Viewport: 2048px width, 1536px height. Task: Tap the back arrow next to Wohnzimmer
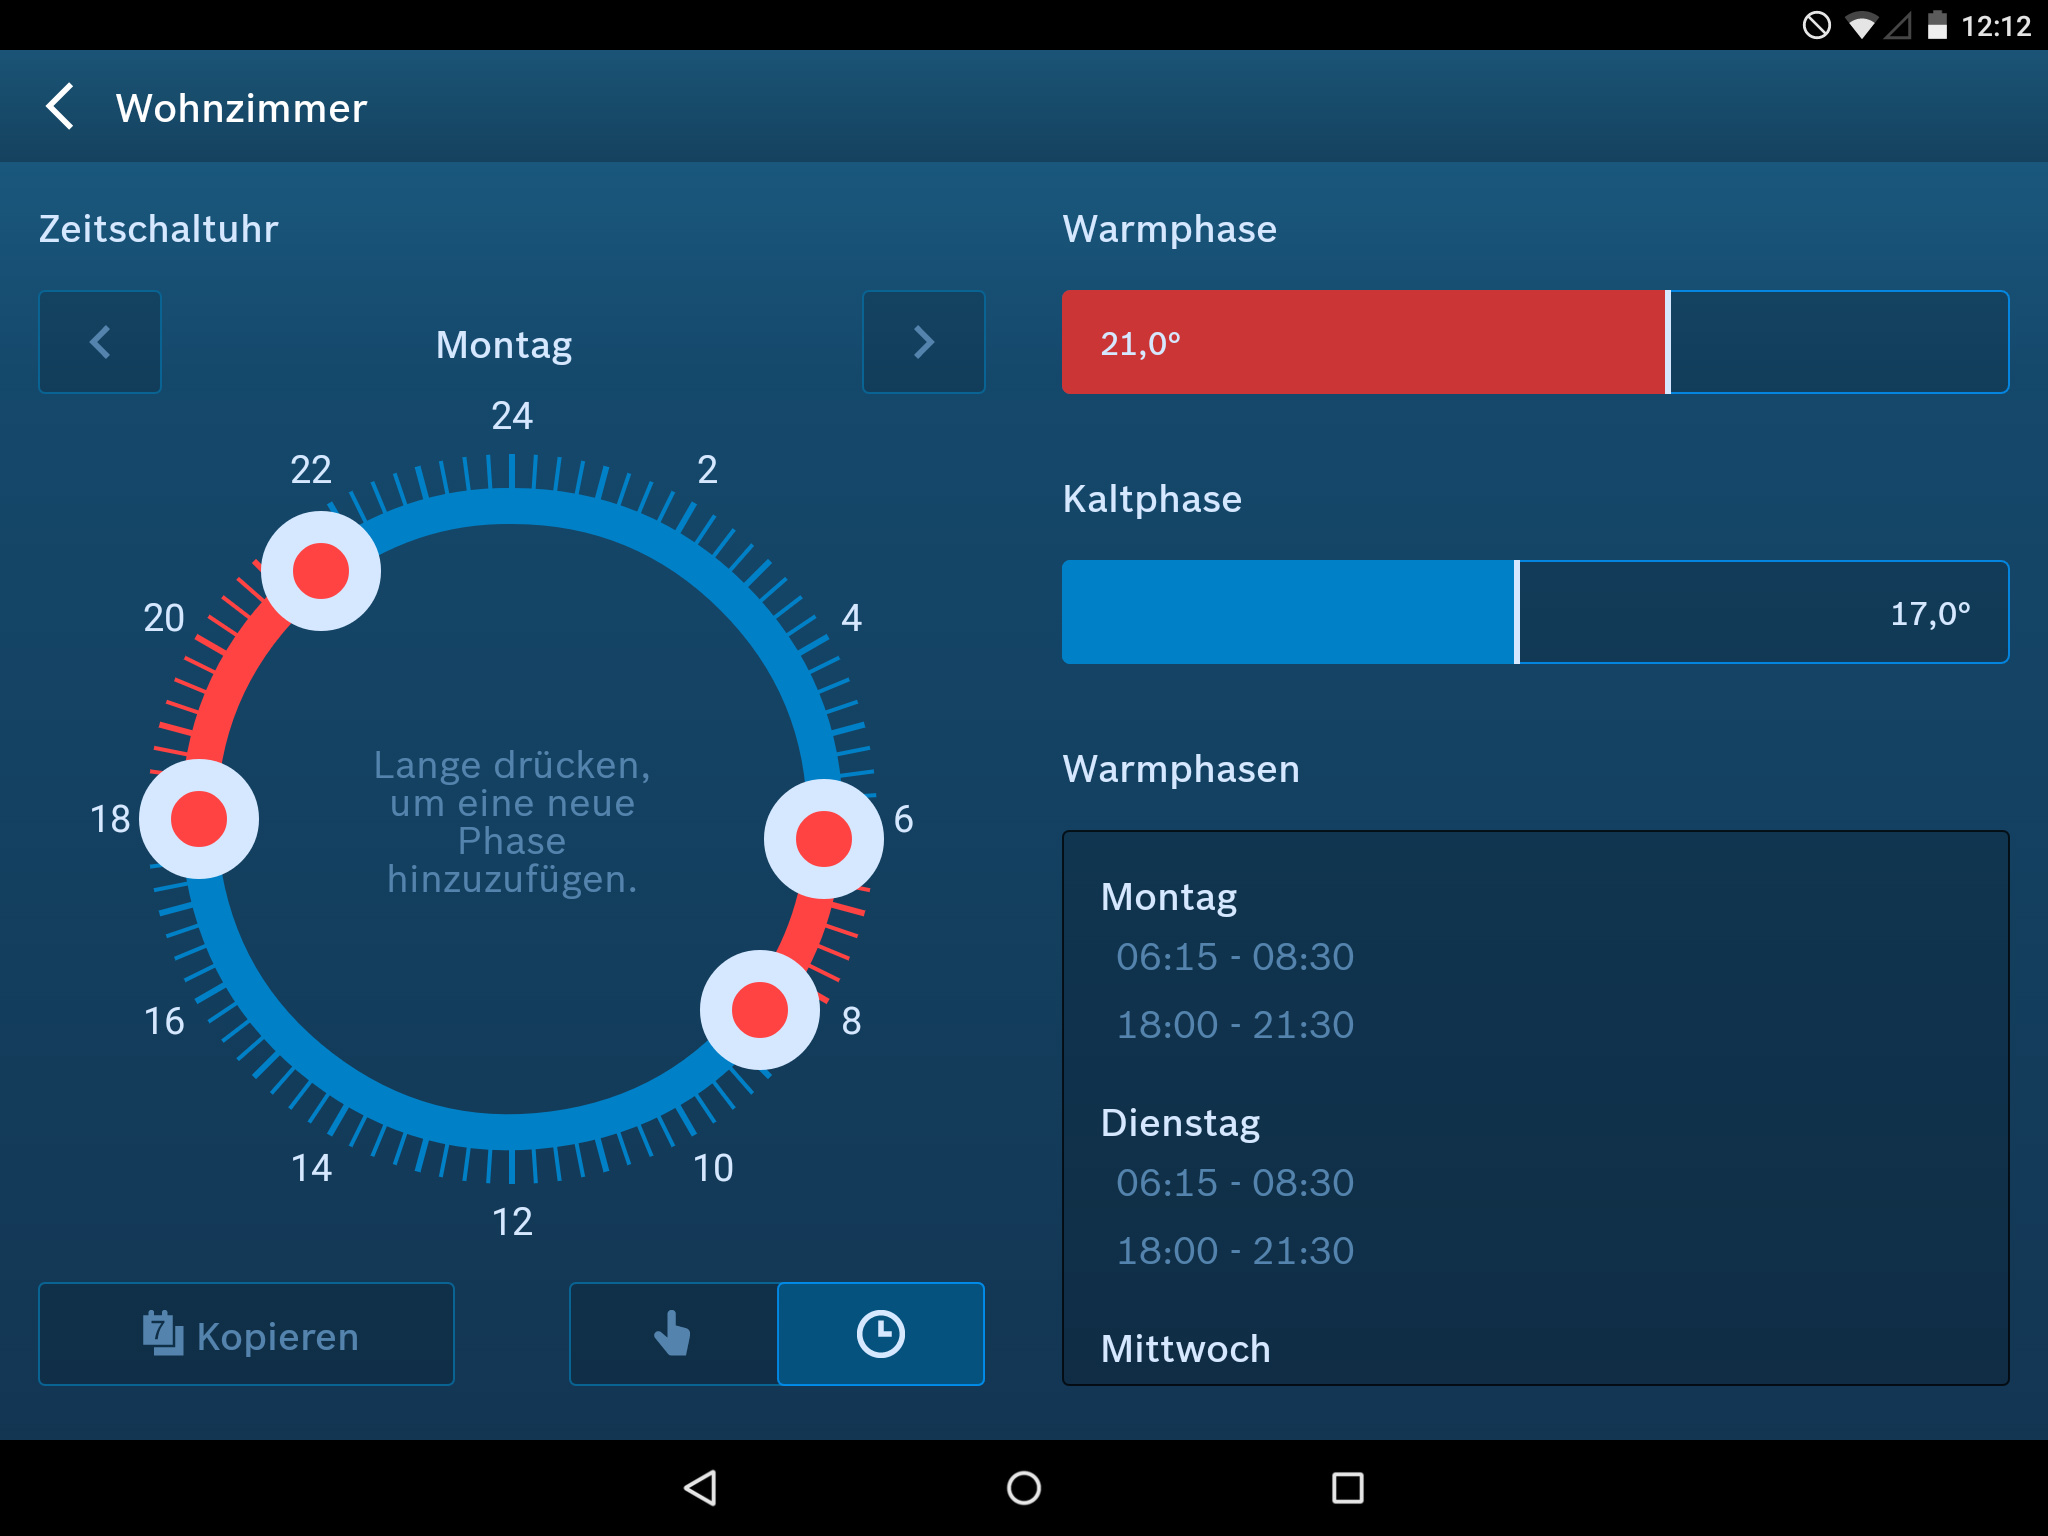61,106
